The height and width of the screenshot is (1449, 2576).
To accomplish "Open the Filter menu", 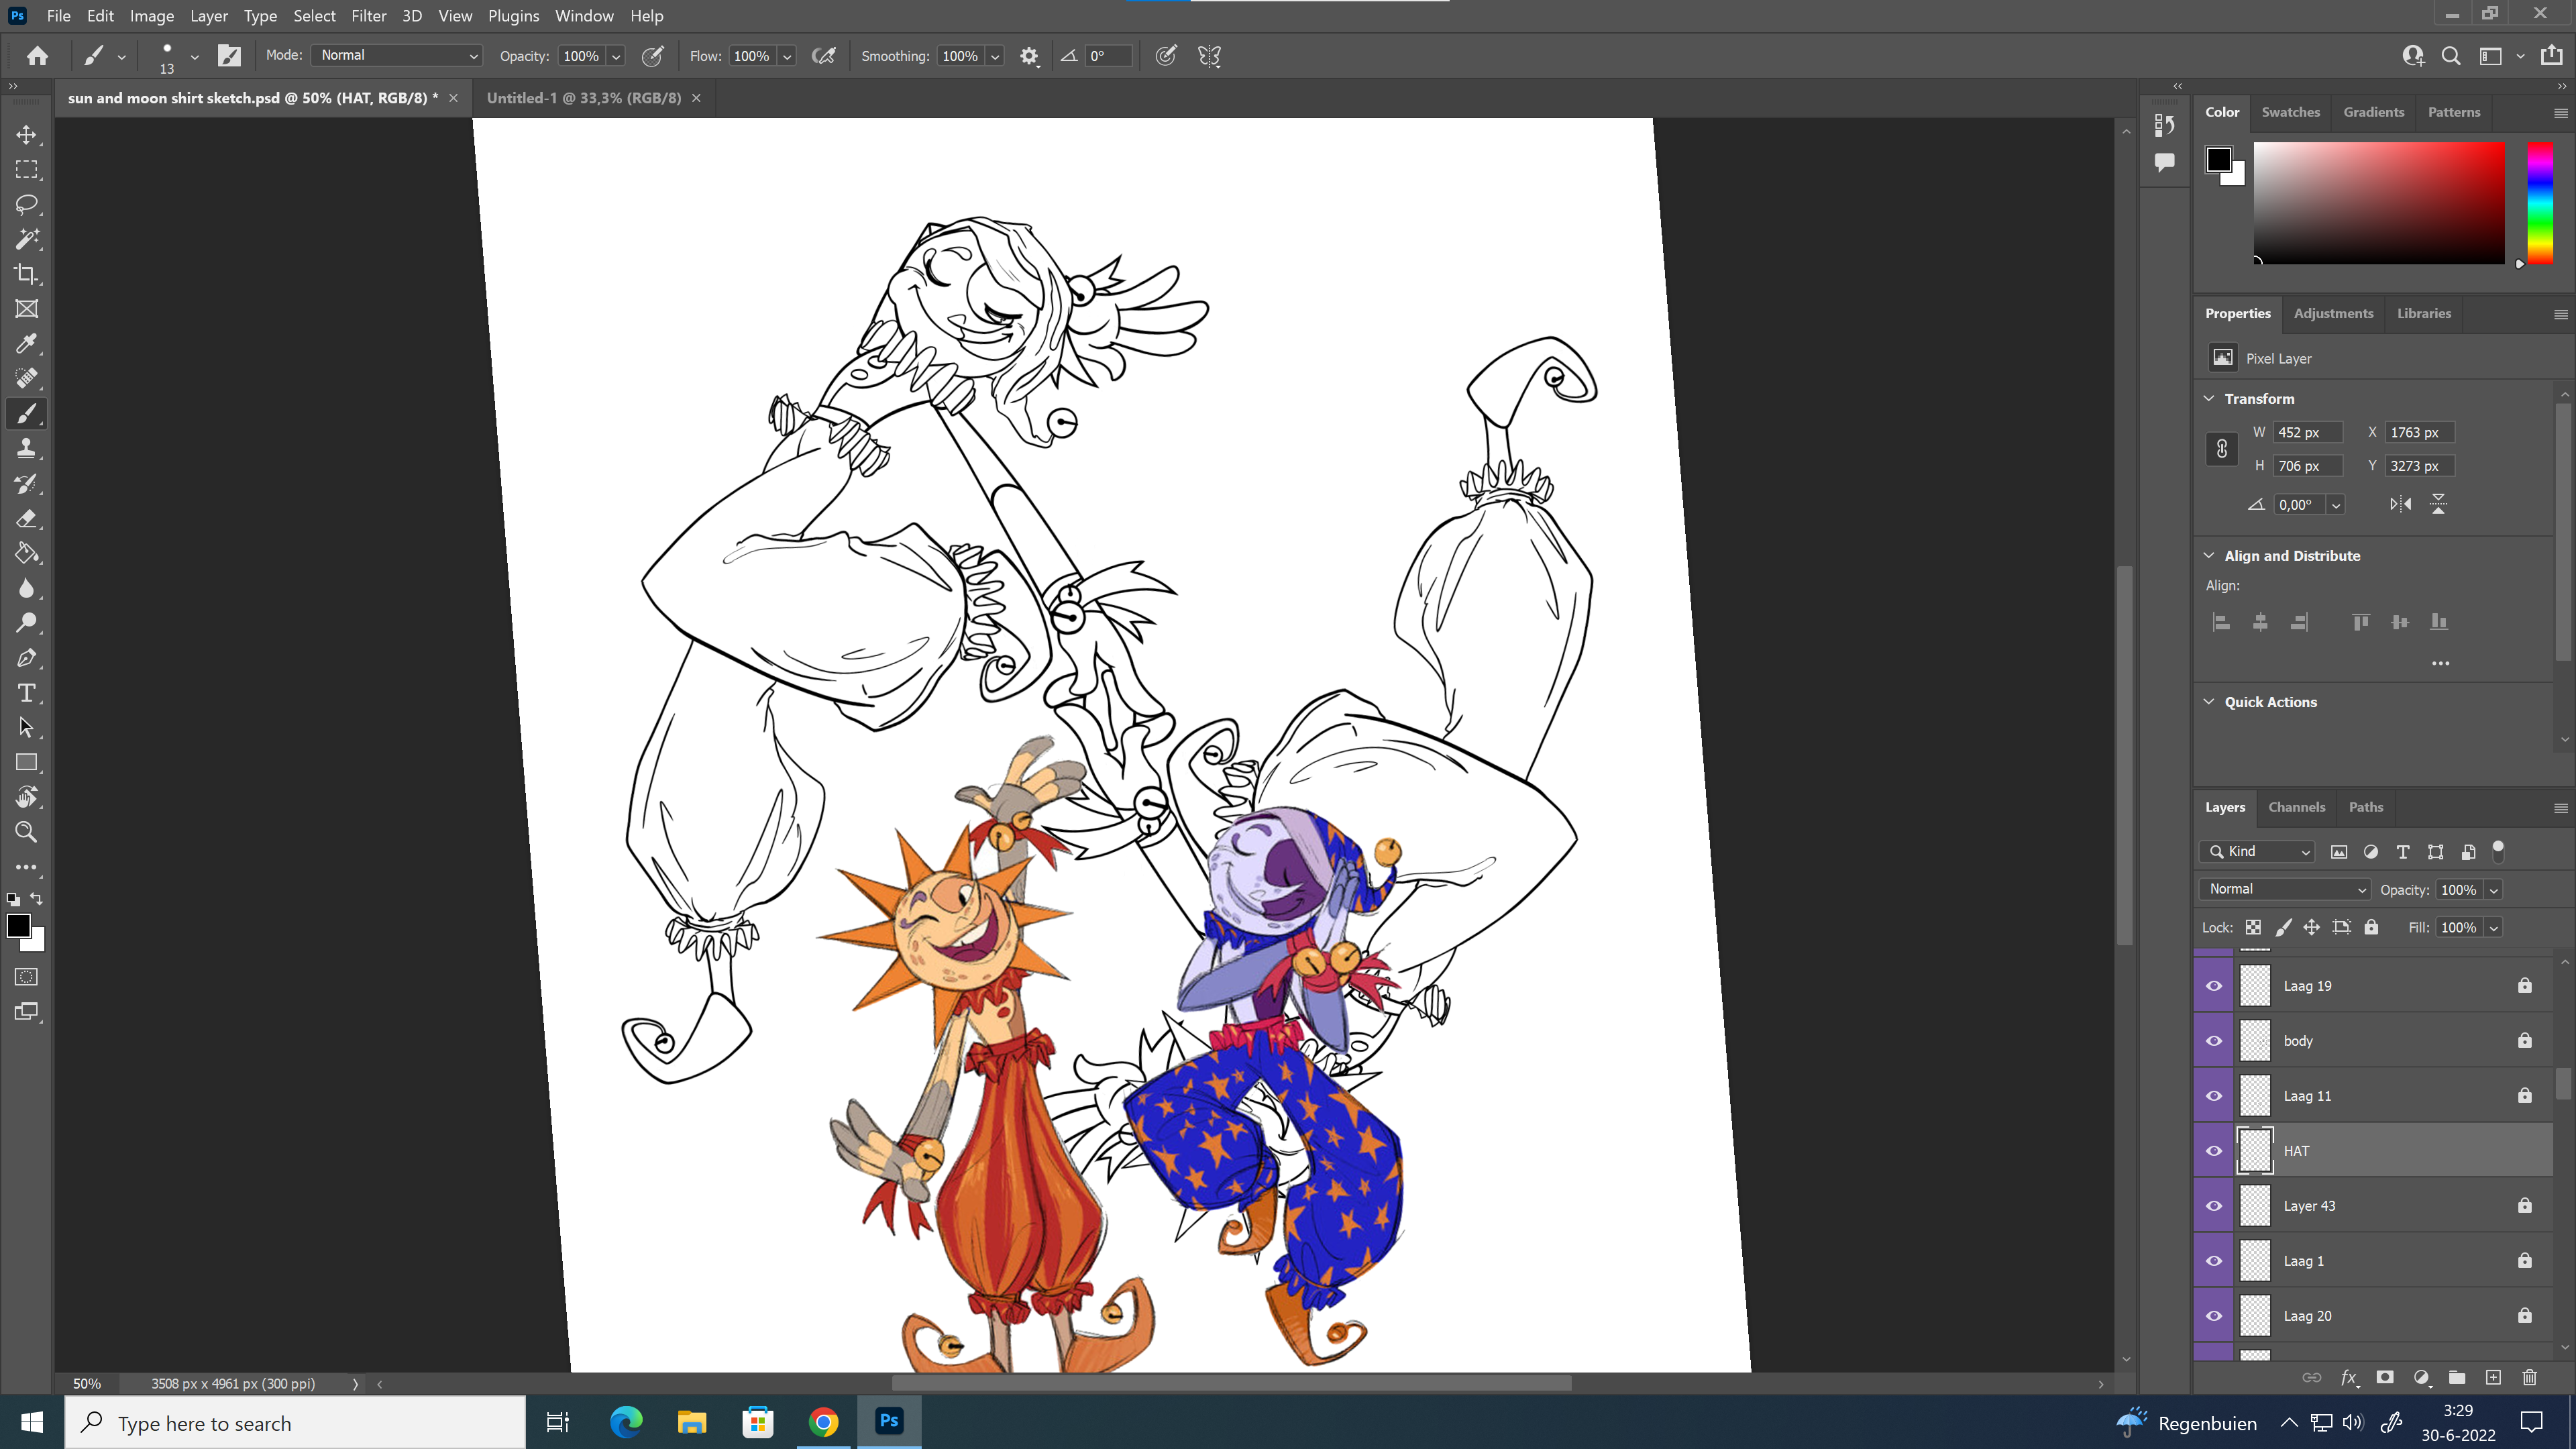I will [x=368, y=16].
